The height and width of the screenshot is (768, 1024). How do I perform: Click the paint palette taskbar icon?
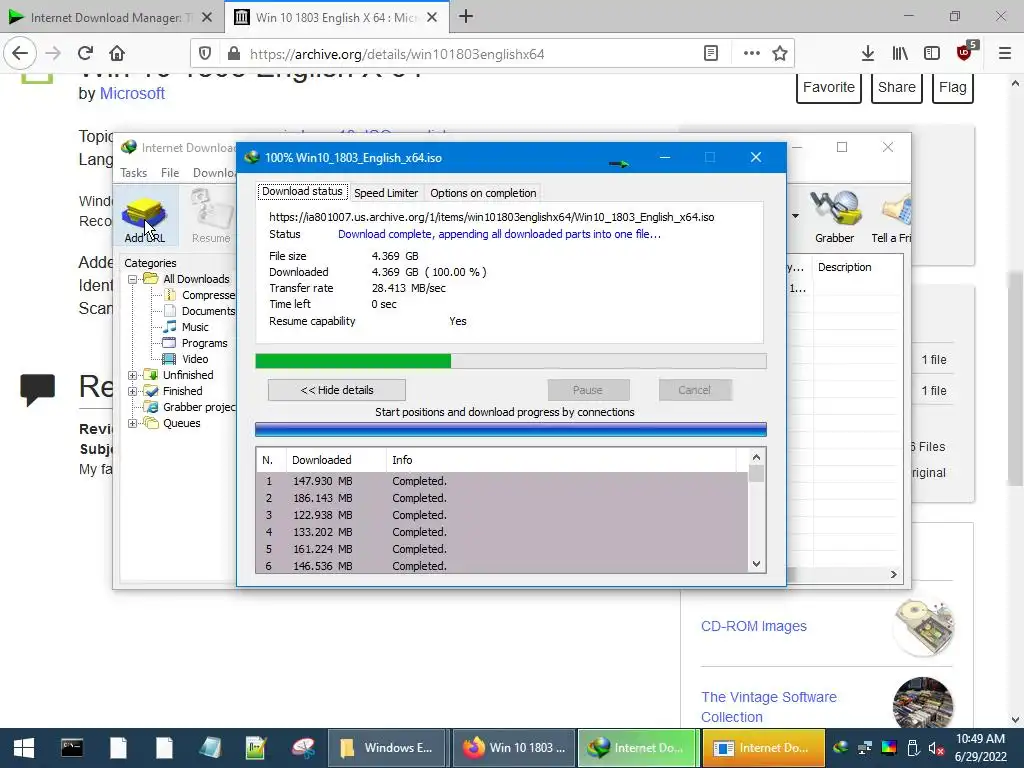(x=303, y=748)
